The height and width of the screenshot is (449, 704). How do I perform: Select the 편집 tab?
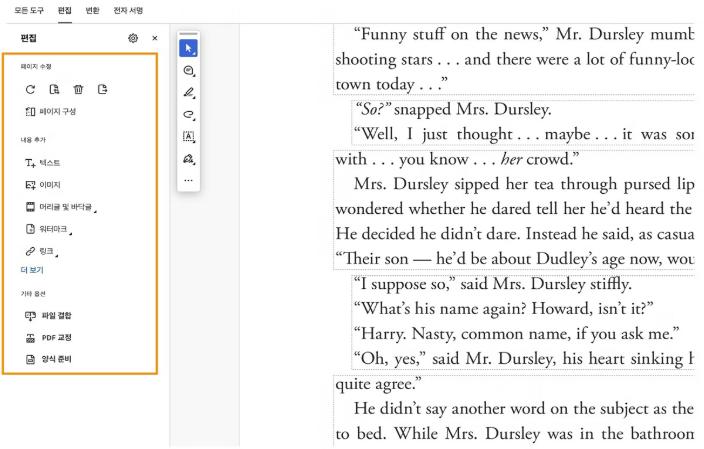pyautogui.click(x=65, y=10)
